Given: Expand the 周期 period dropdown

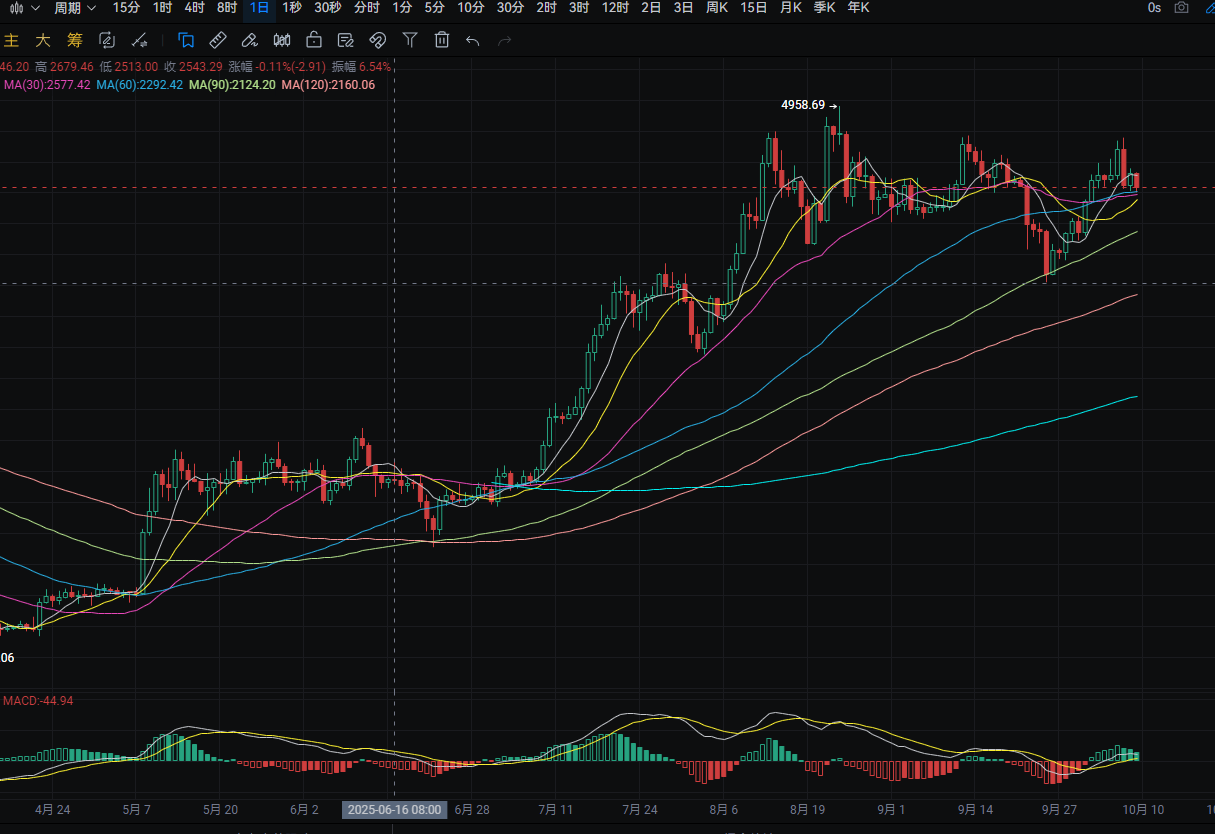Looking at the screenshot, I should tap(75, 8).
